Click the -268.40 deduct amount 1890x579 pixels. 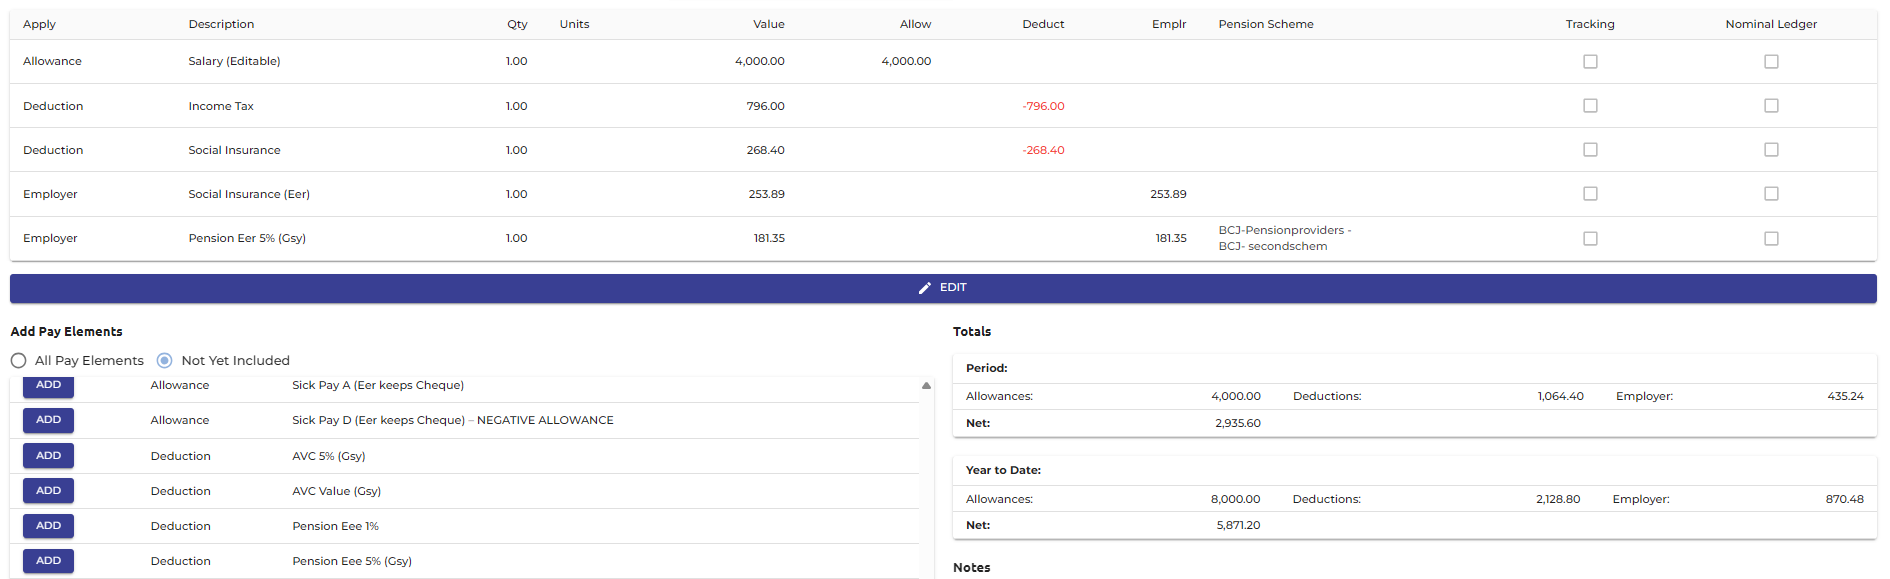[1043, 150]
